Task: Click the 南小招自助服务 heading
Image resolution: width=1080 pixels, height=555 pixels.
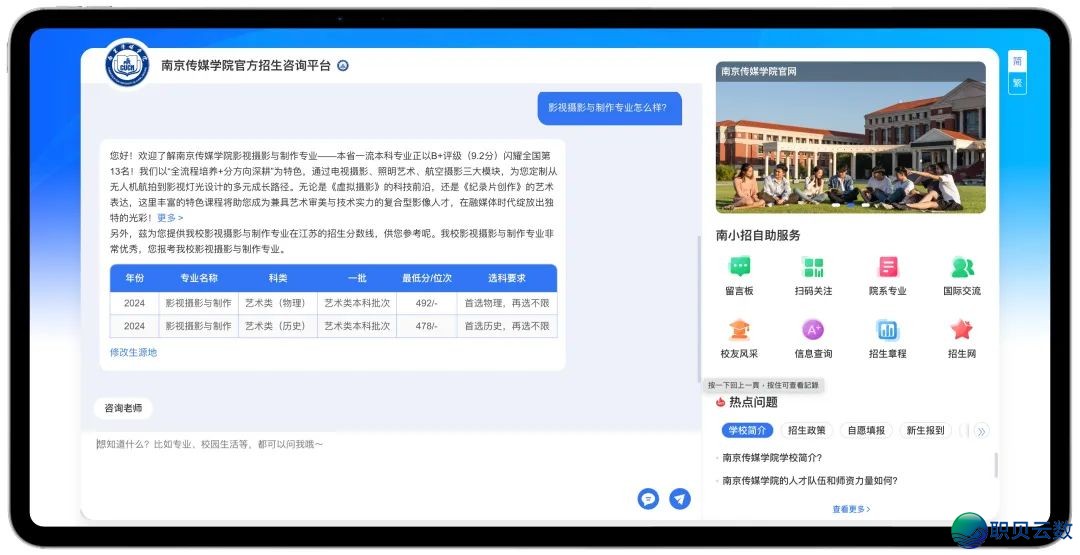Action: [x=758, y=235]
